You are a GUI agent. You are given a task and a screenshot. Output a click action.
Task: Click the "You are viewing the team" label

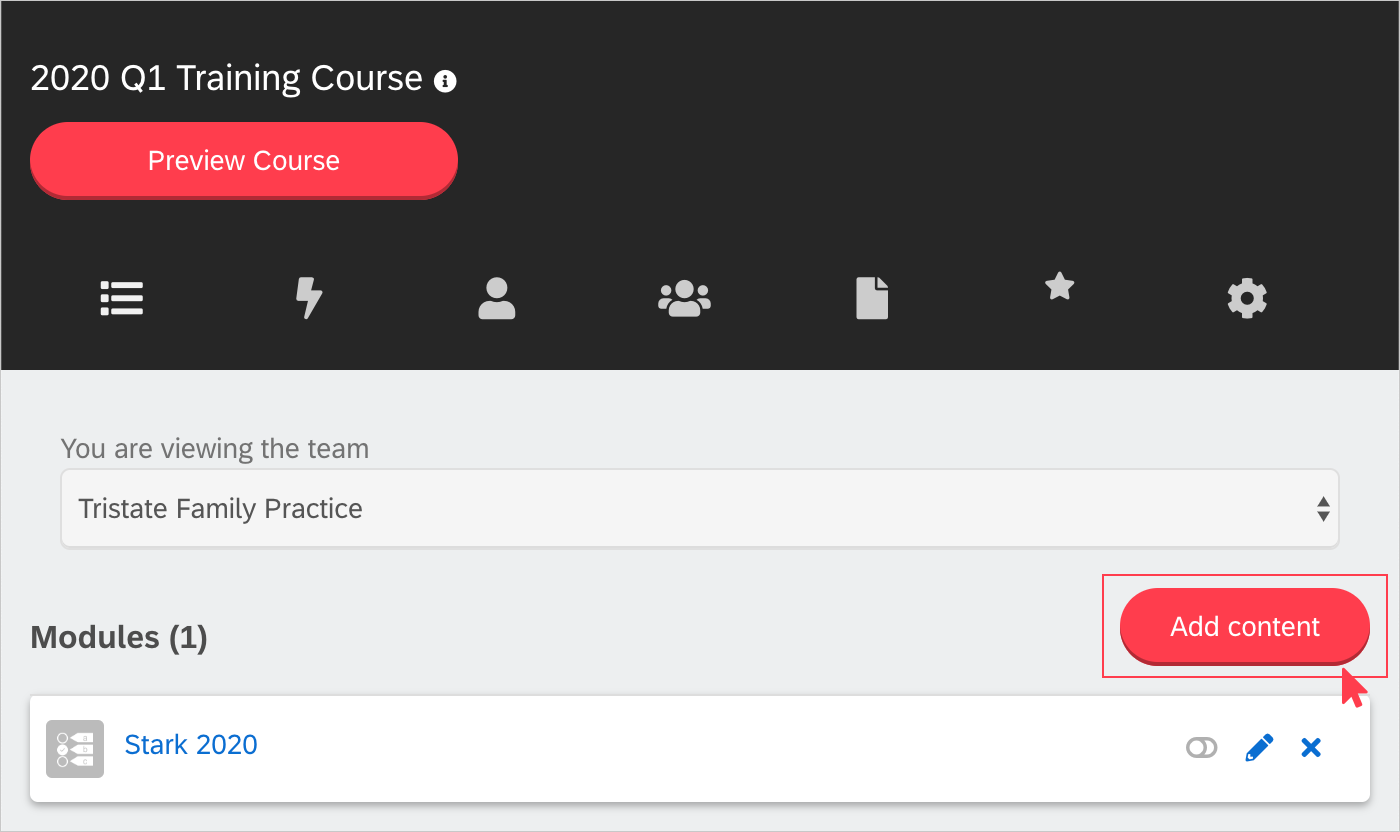215,448
